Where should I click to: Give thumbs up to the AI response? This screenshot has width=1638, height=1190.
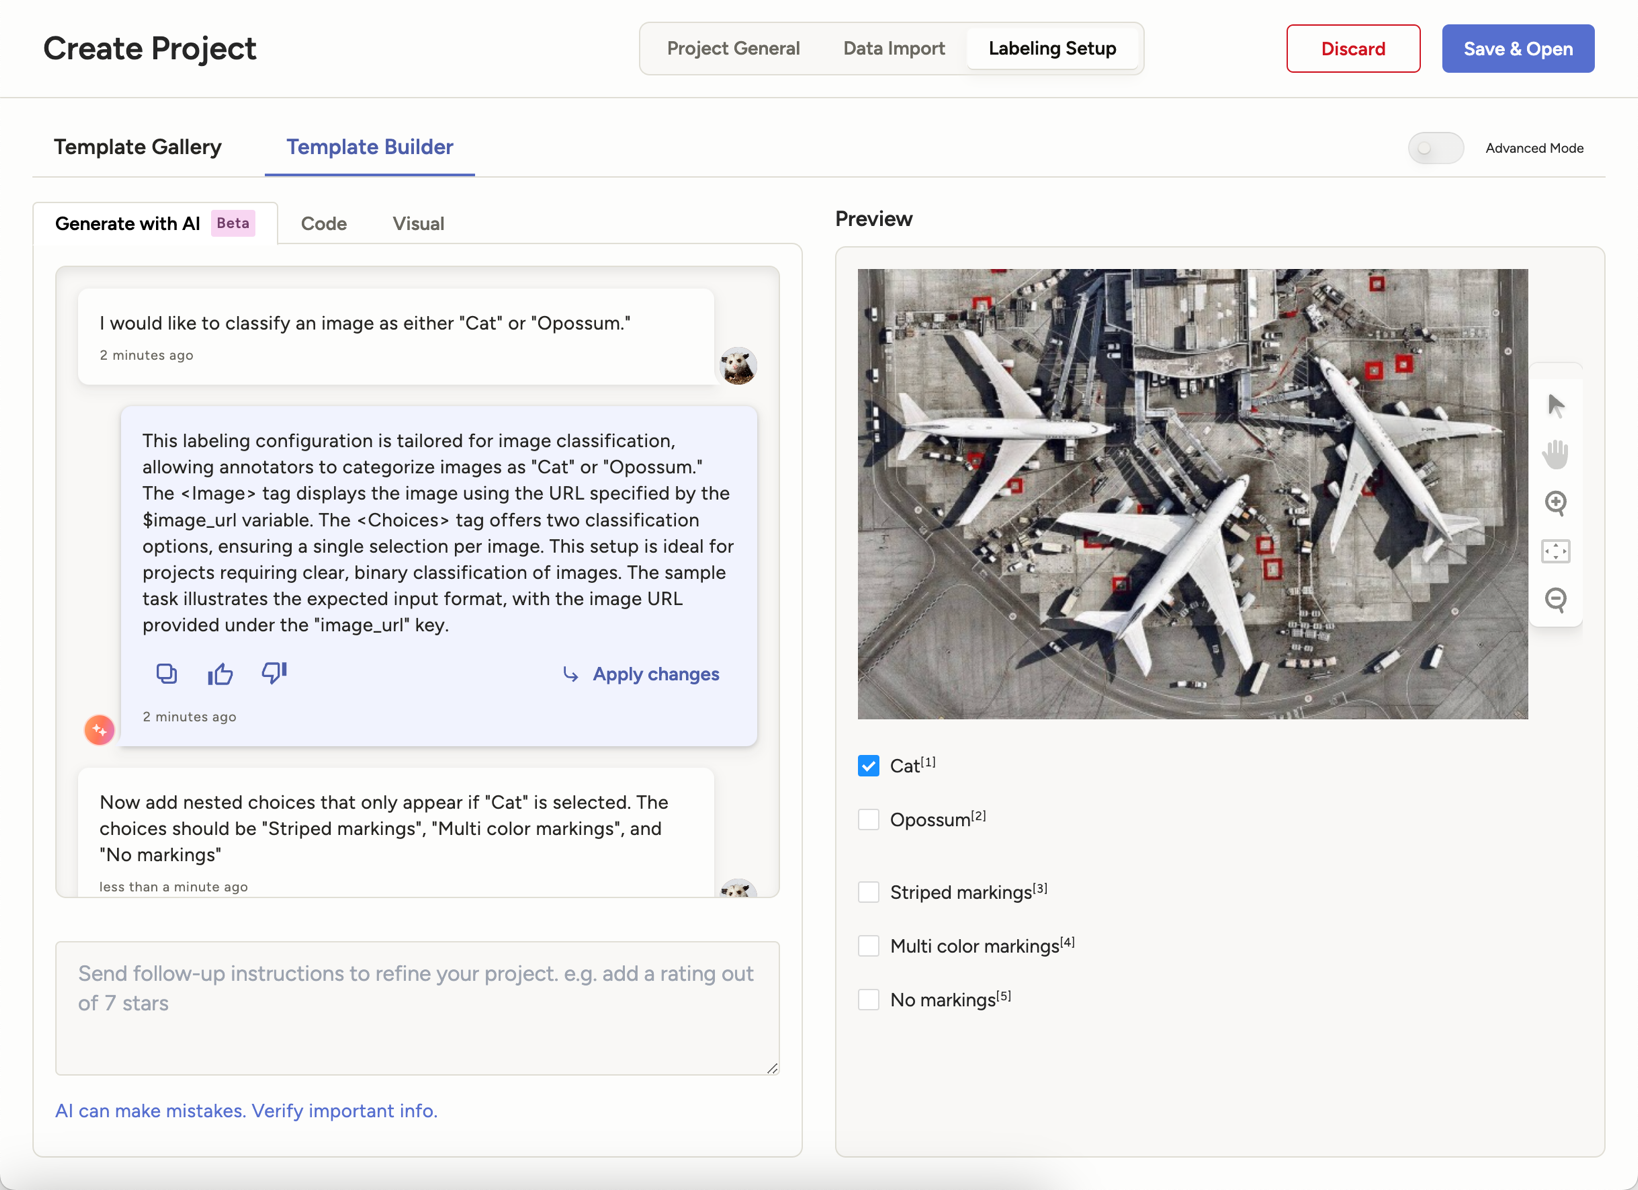[x=220, y=673]
